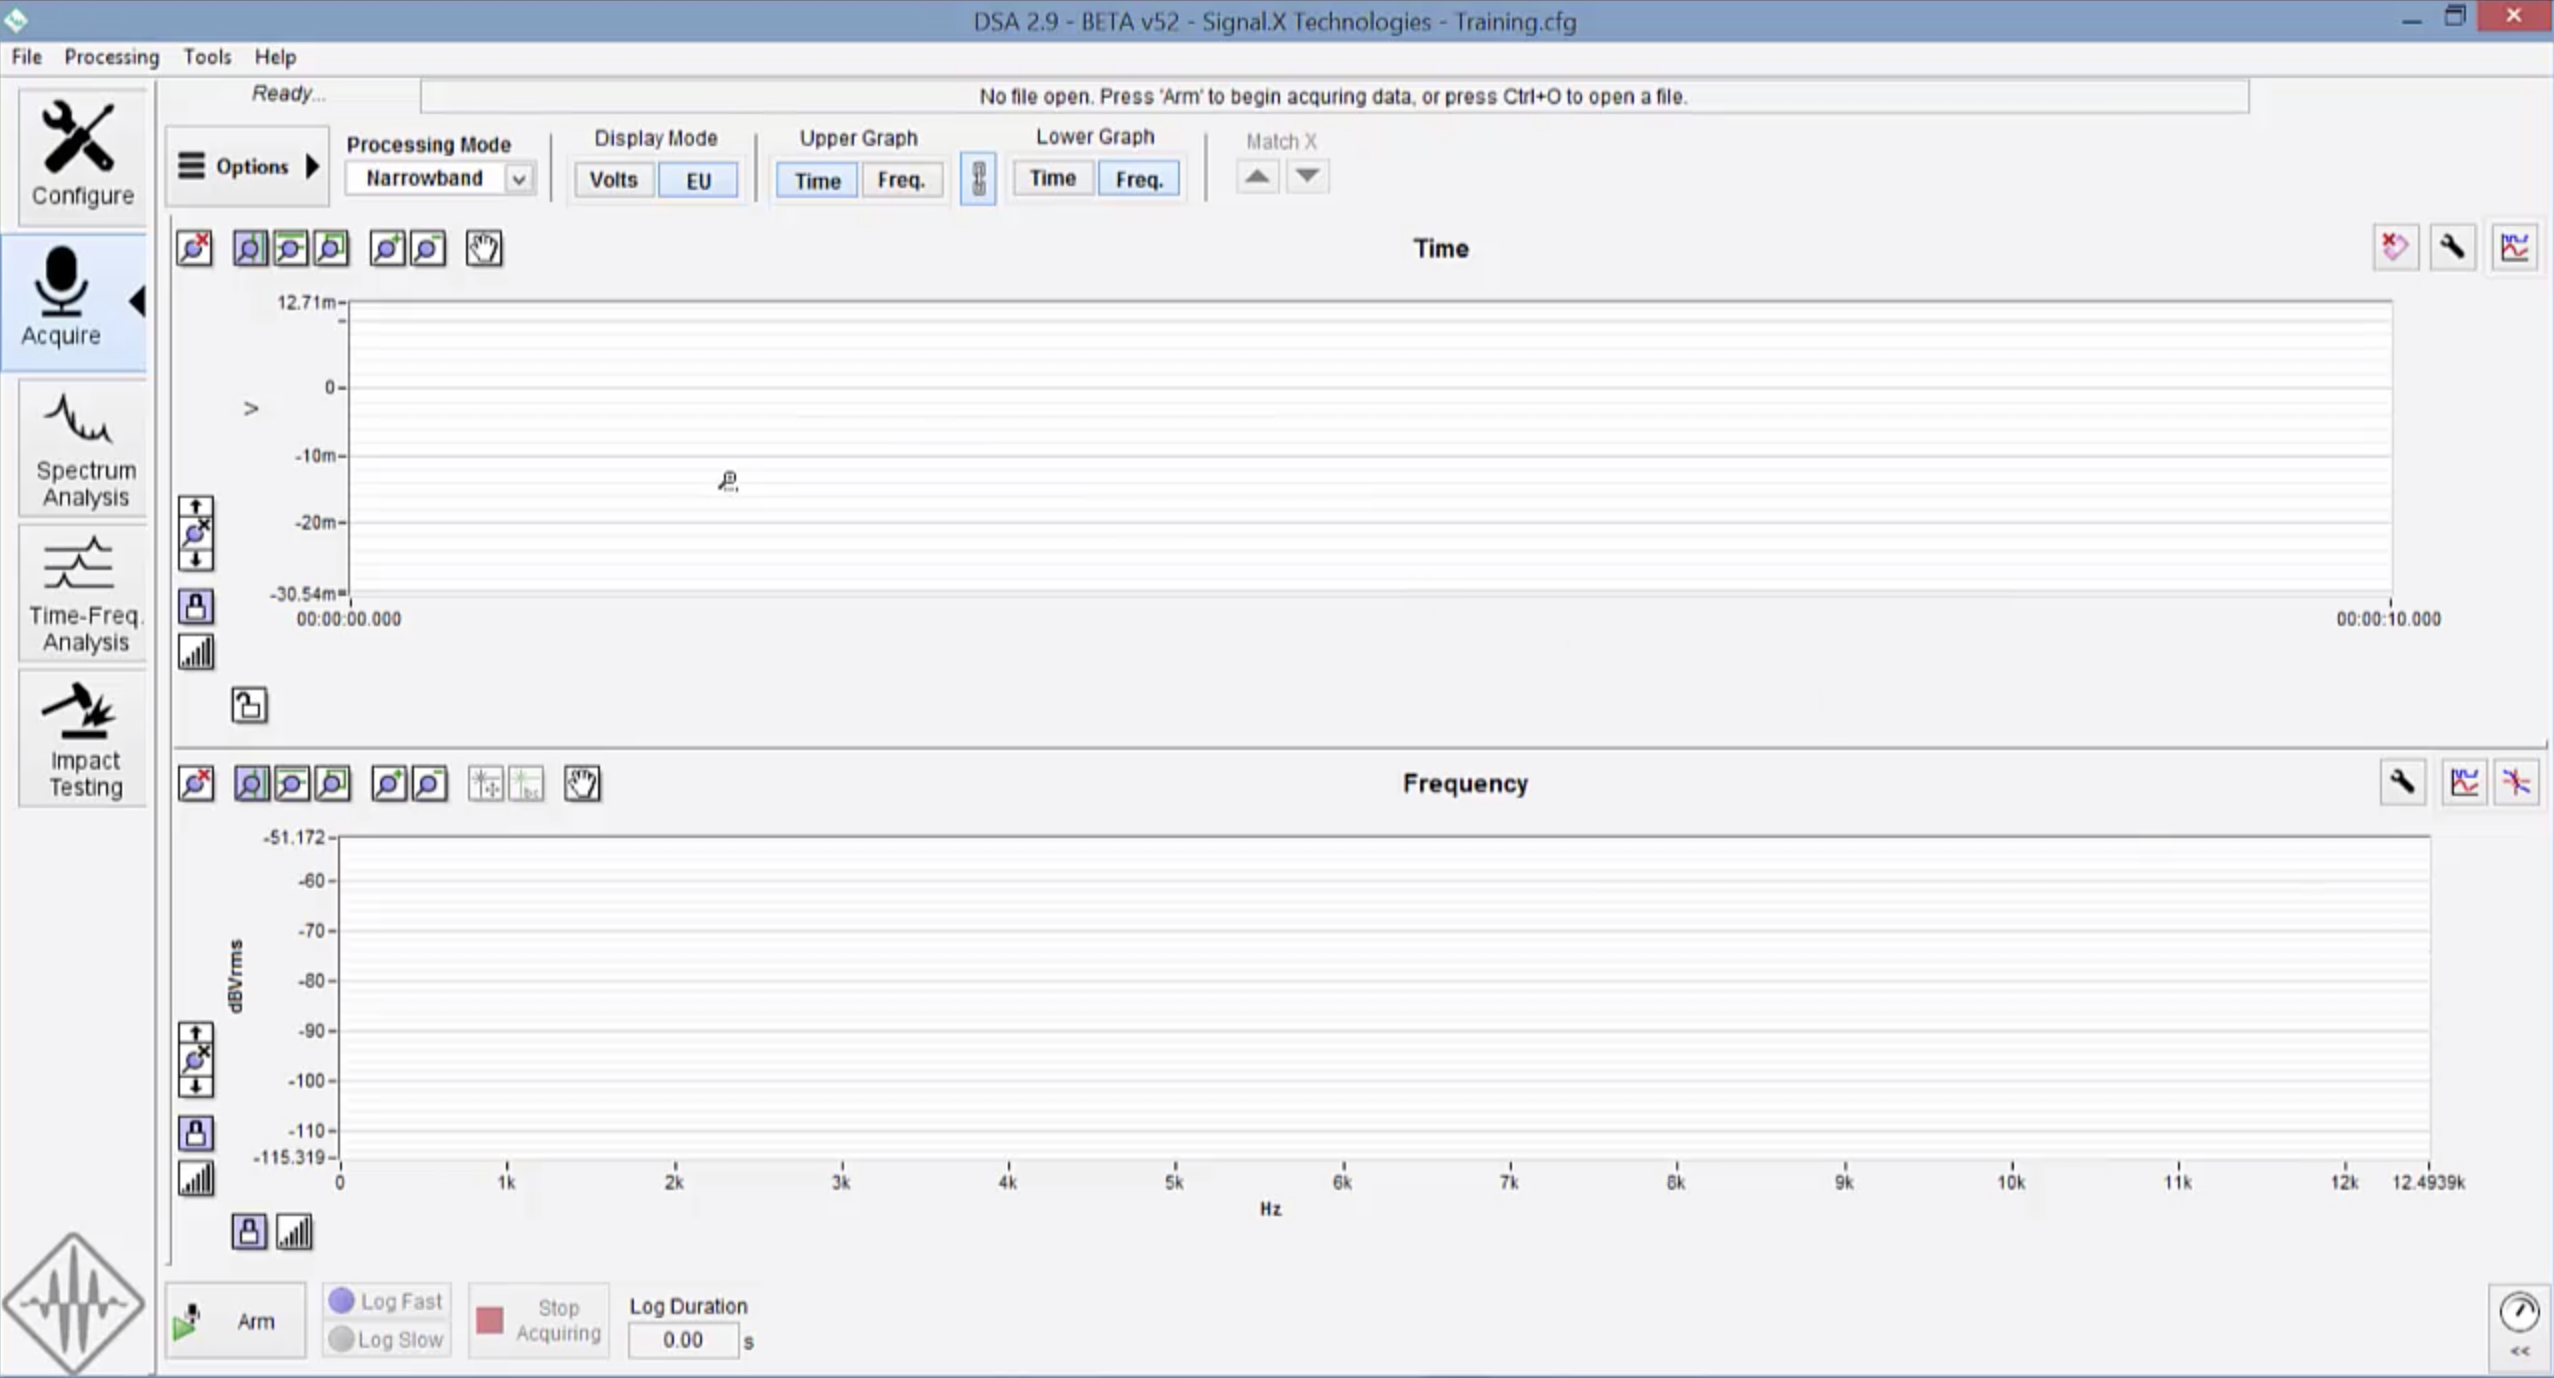Image resolution: width=2554 pixels, height=1378 pixels.
Task: Toggle the link graphs chain button
Action: pyautogui.click(x=978, y=179)
